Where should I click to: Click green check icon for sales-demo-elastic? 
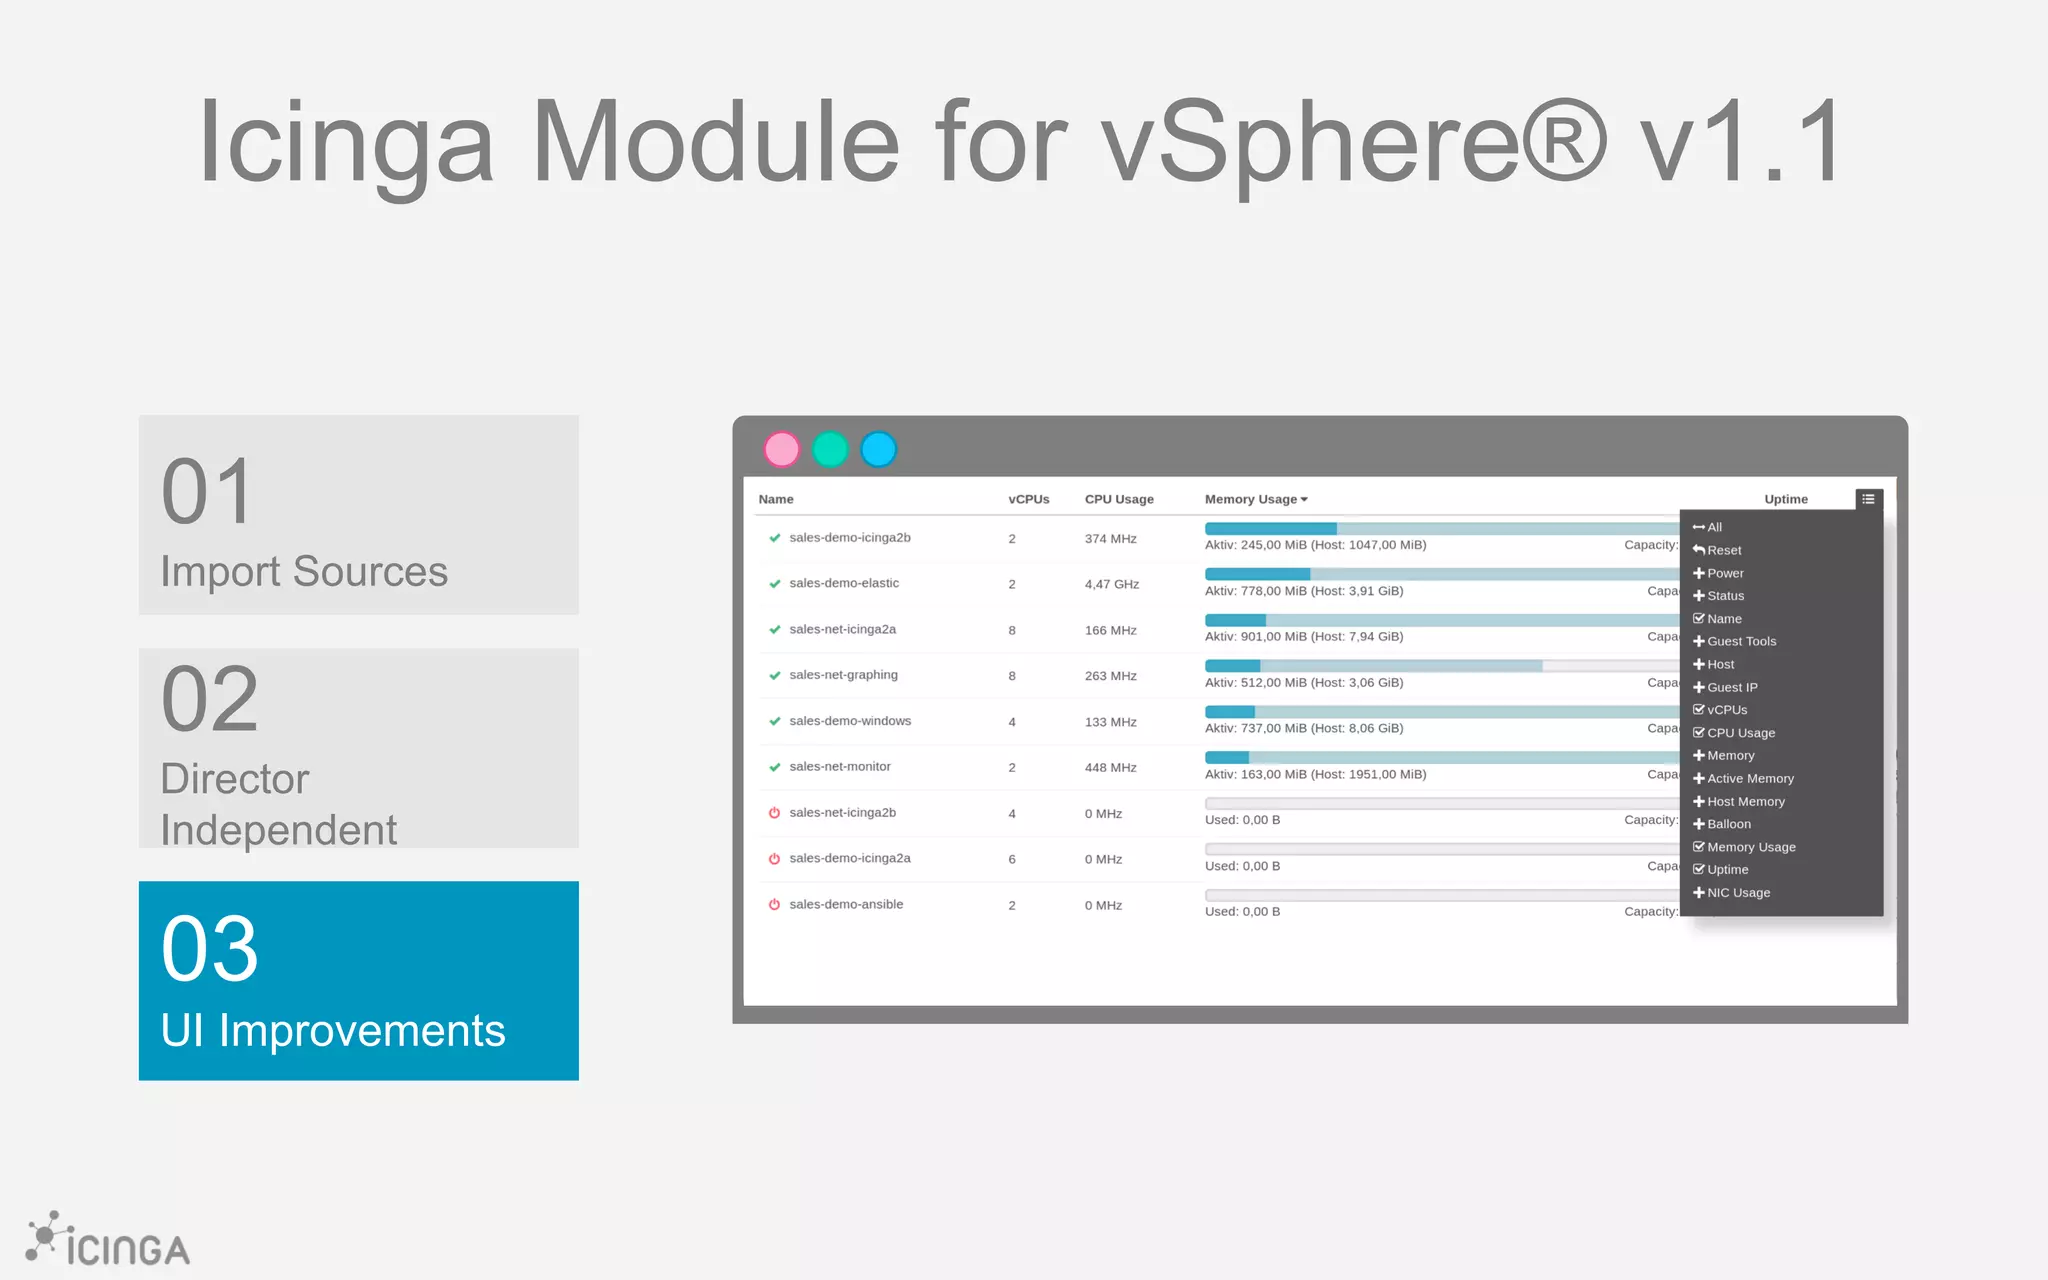(x=774, y=584)
